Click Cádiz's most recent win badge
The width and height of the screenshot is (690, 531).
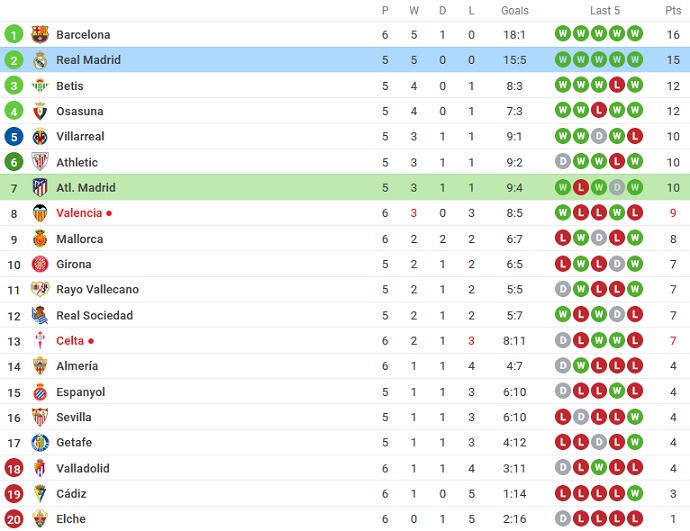point(636,493)
